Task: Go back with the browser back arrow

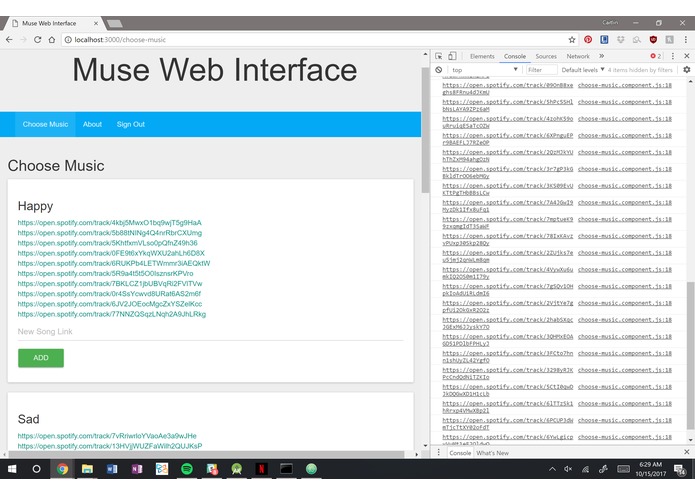Action: point(9,39)
